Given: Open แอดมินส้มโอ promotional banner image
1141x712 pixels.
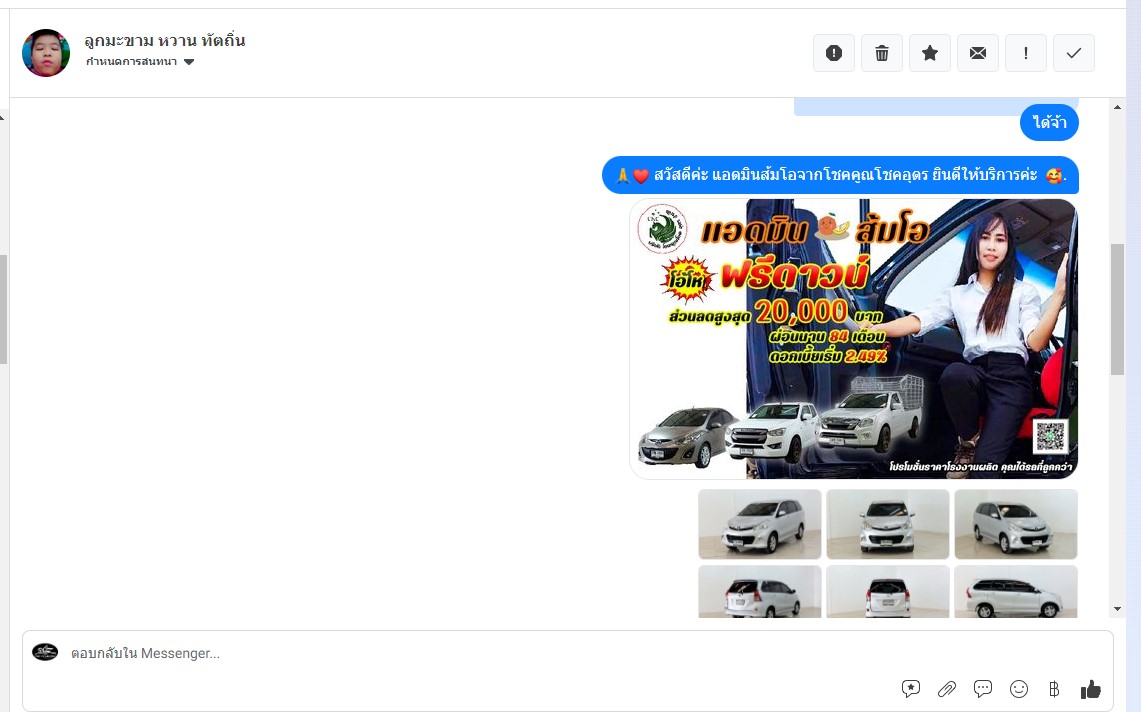Looking at the screenshot, I should 853,339.
